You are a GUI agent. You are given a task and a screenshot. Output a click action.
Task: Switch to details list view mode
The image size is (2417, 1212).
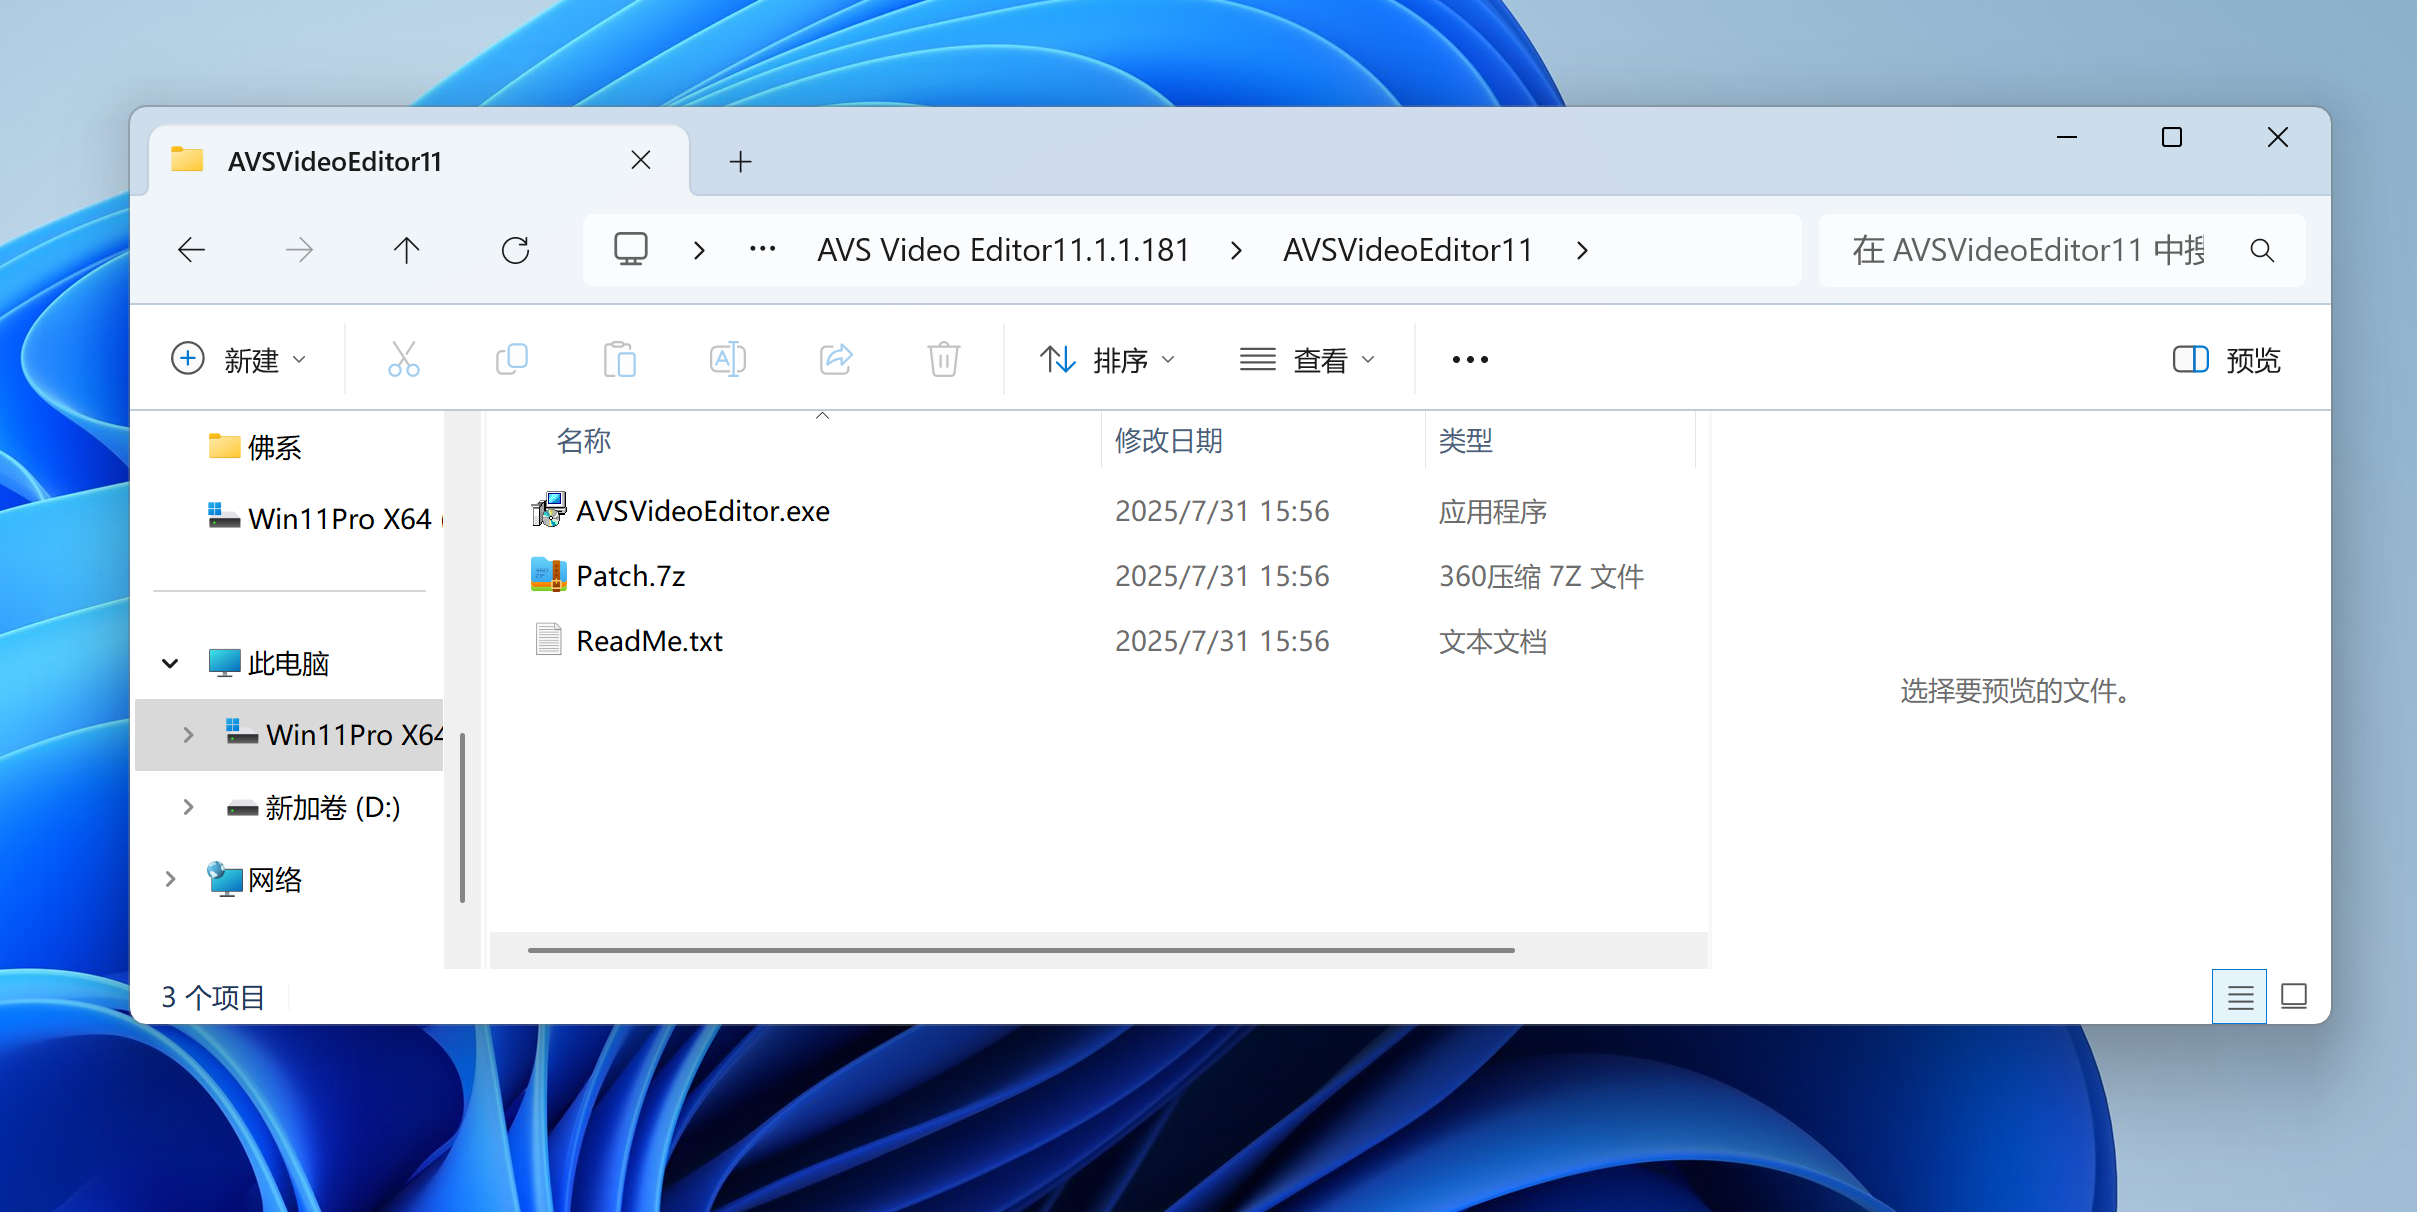point(2240,997)
